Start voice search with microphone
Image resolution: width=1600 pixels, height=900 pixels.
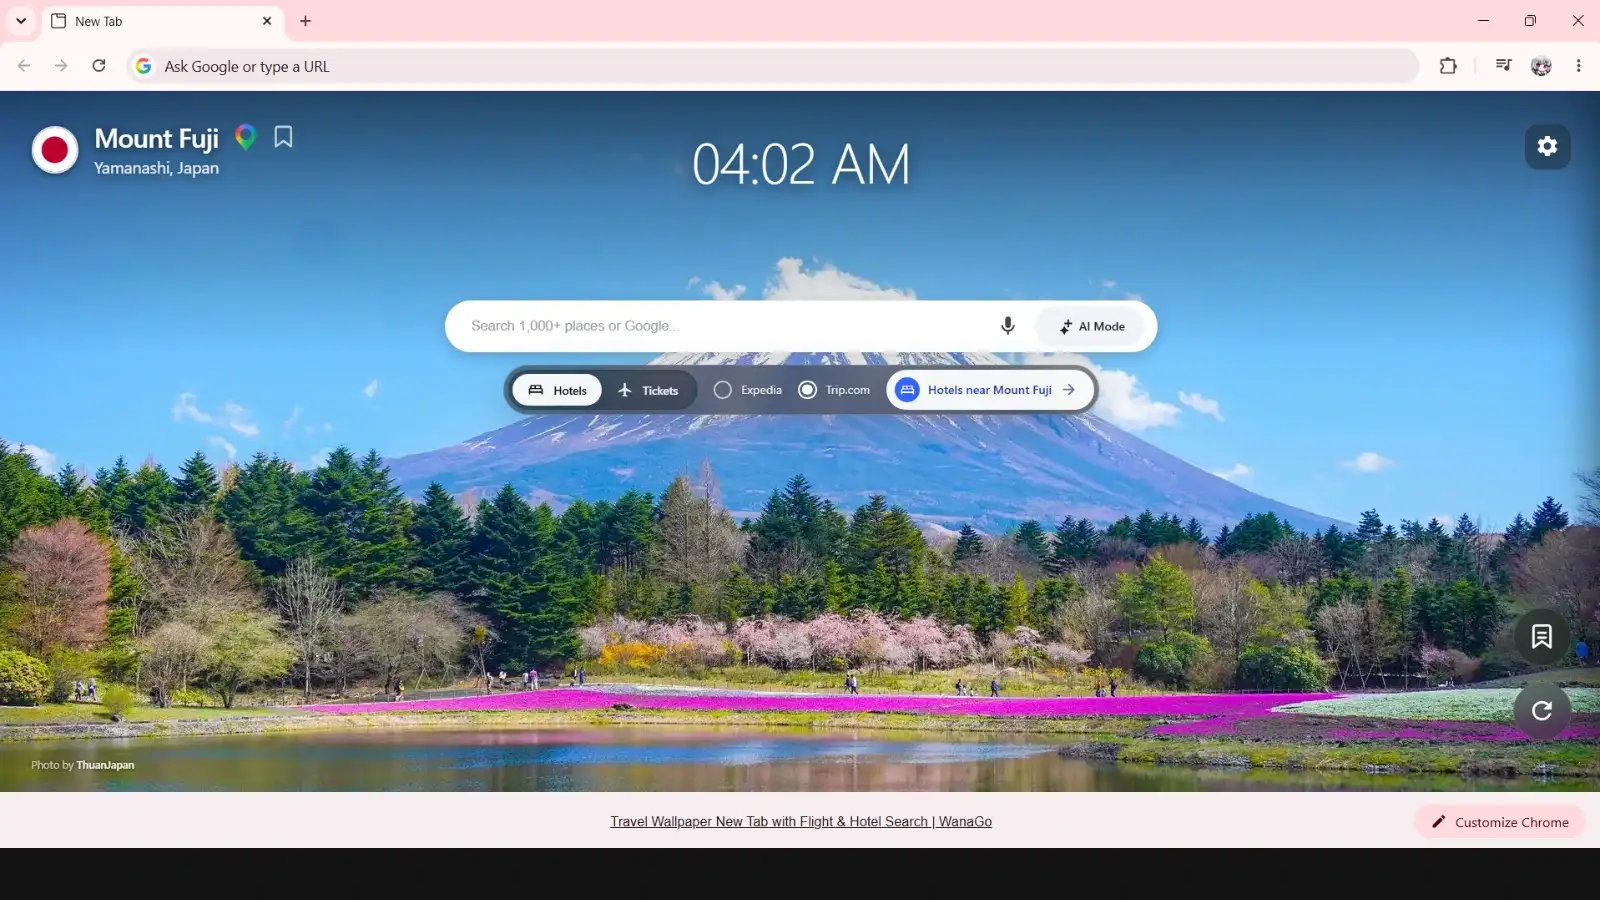click(x=1008, y=326)
